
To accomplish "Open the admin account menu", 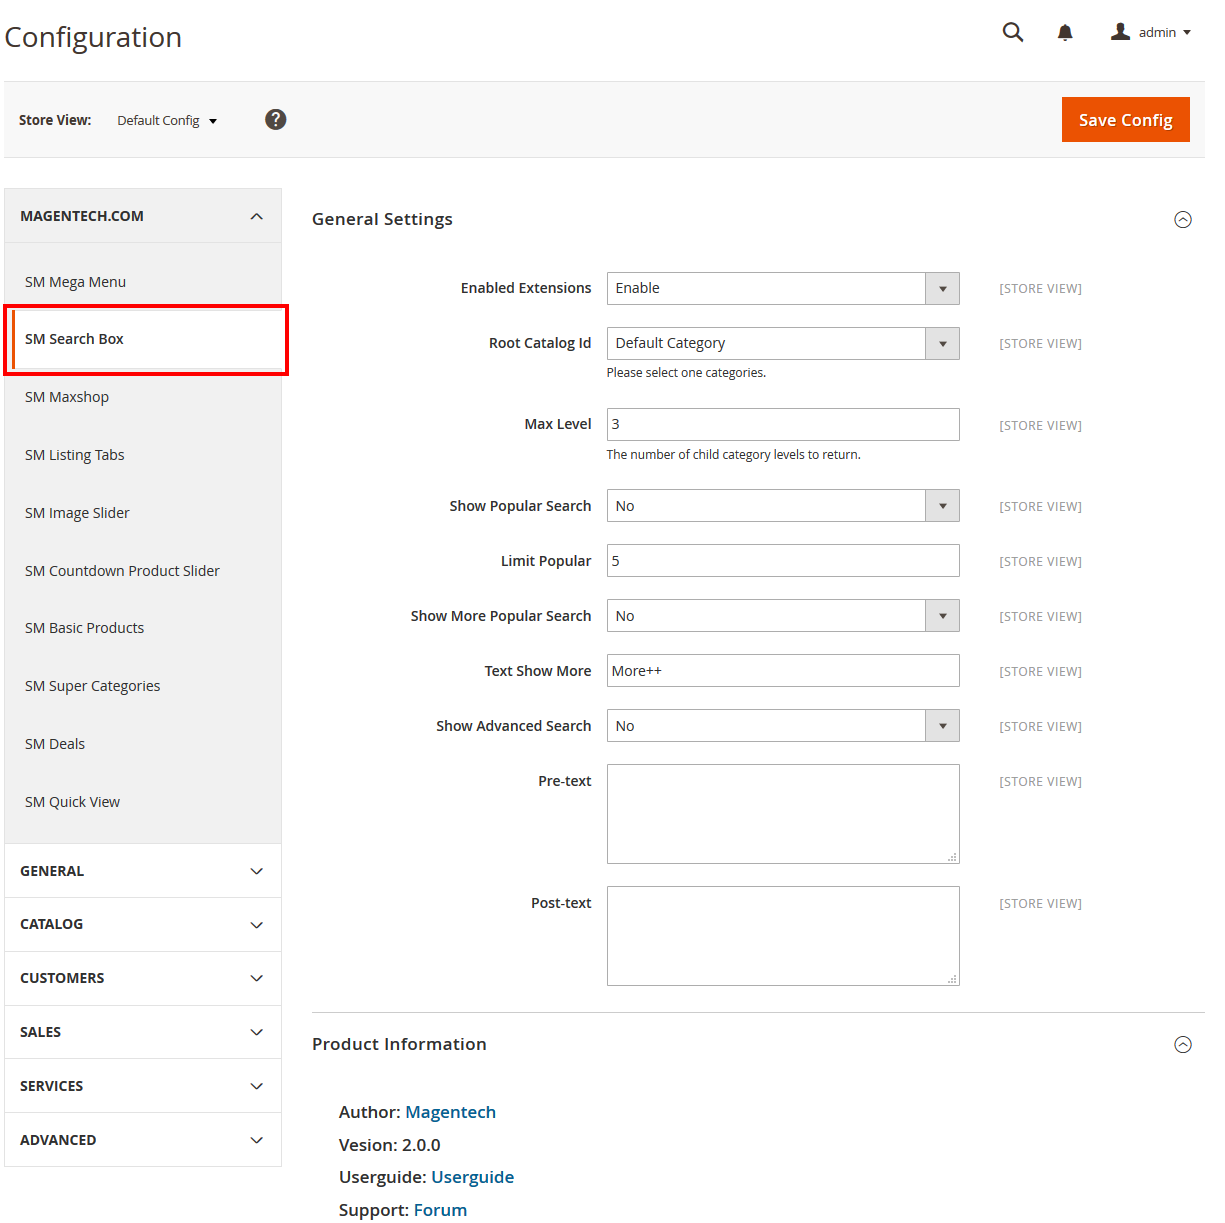I will [1151, 33].
